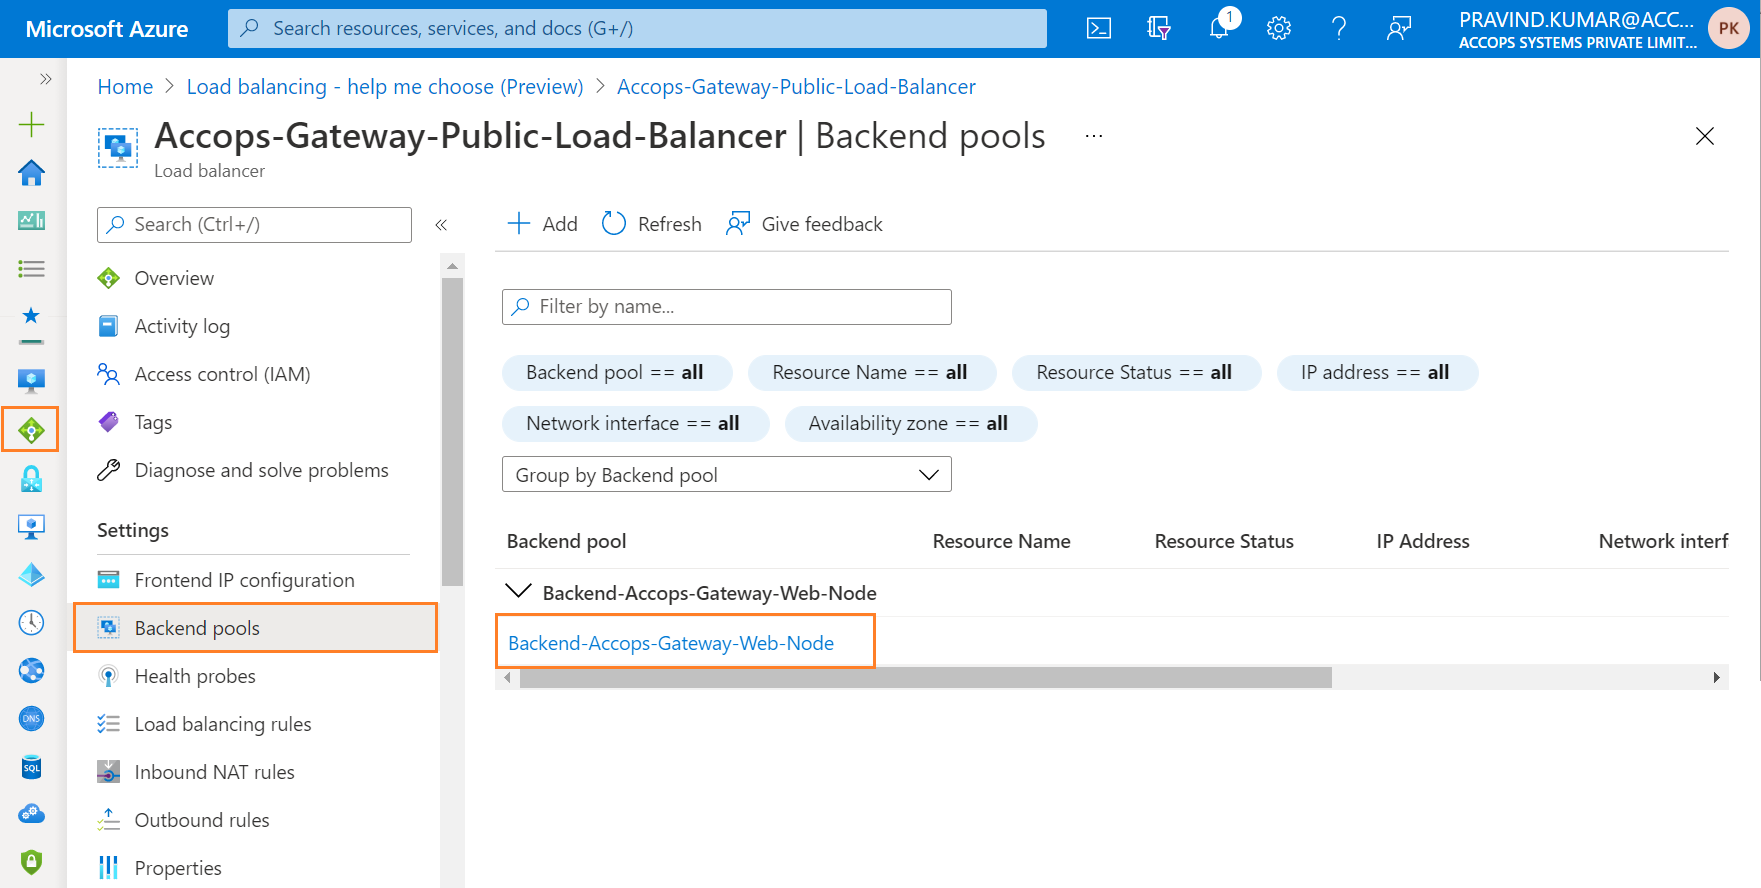The width and height of the screenshot is (1761, 888).
Task: Sort by IP Address column header
Action: coord(1423,541)
